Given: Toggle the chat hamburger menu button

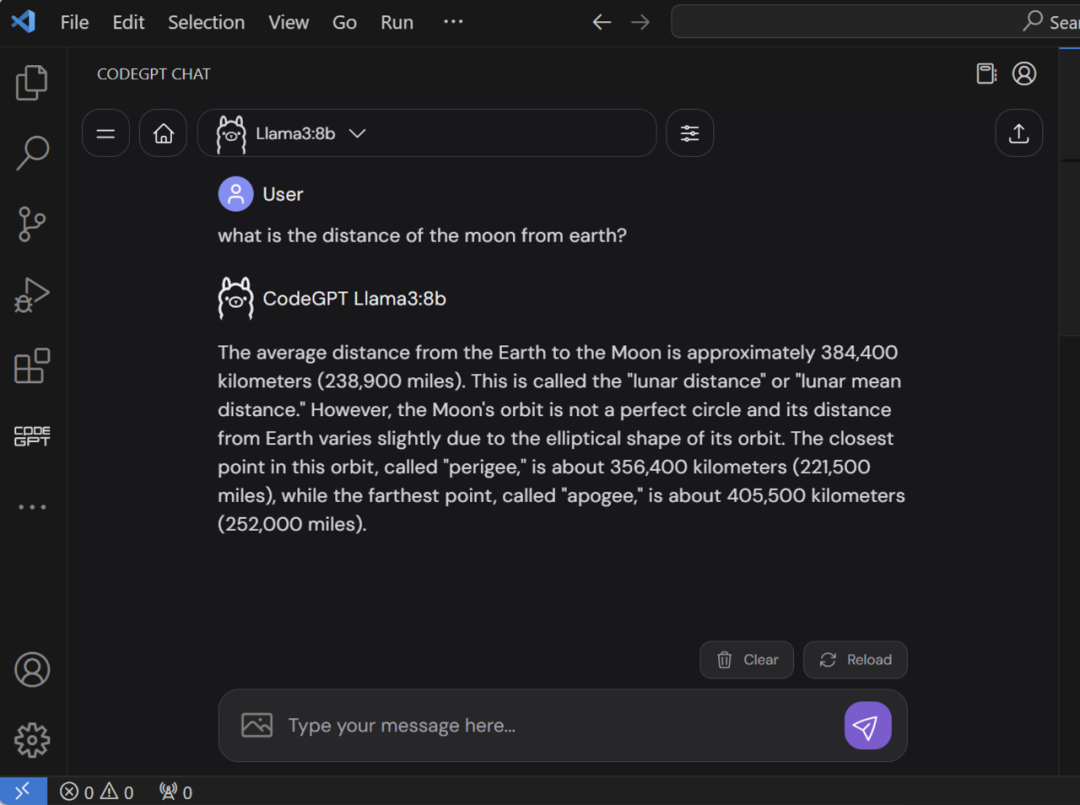Looking at the screenshot, I should [106, 133].
